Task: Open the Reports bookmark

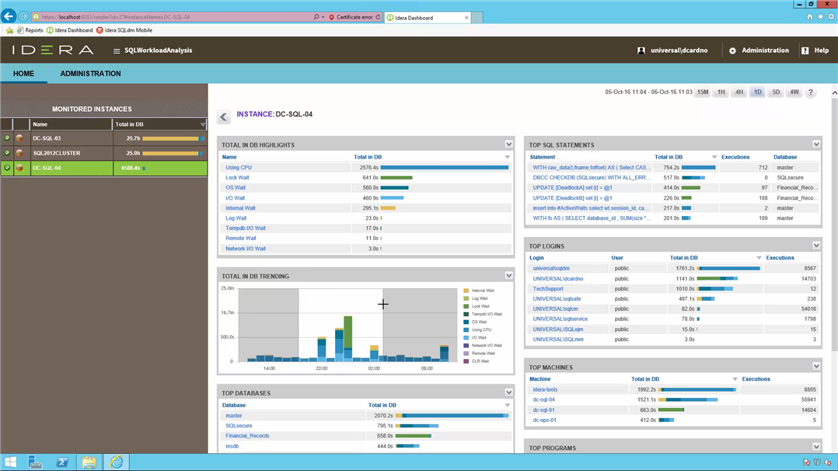Action: tap(30, 30)
